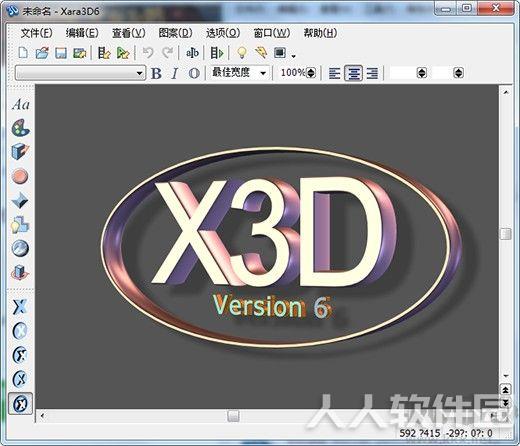Start animation with the play icon

217,53
